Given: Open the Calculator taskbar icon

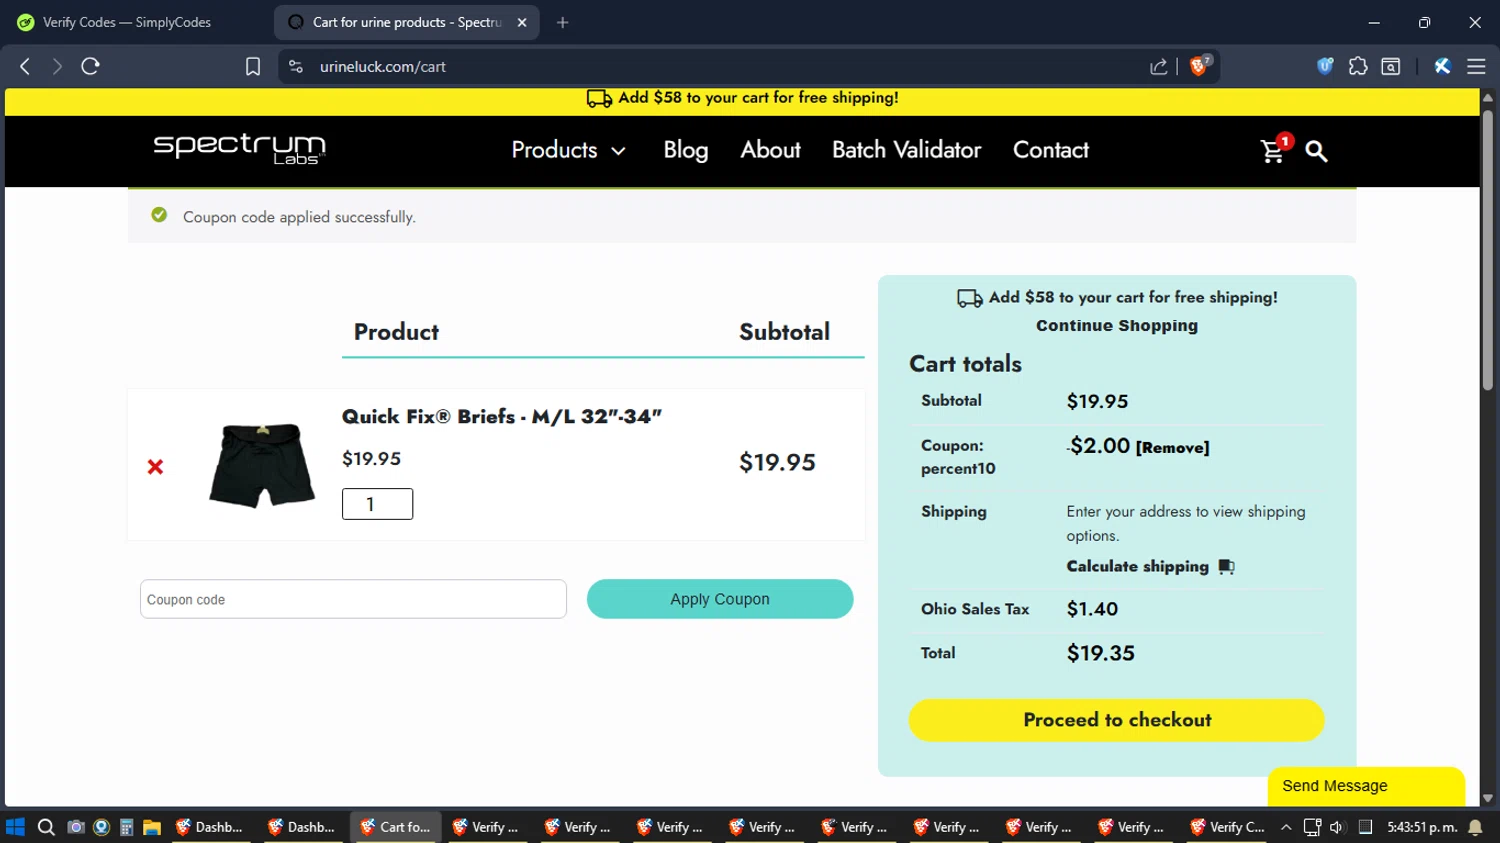Looking at the screenshot, I should pos(127,827).
